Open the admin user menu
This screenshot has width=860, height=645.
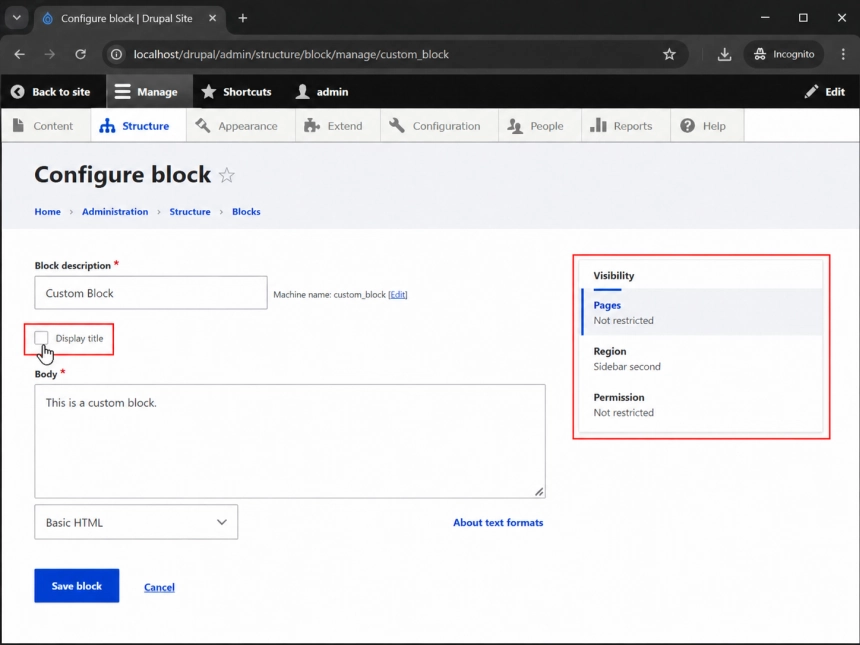point(322,92)
